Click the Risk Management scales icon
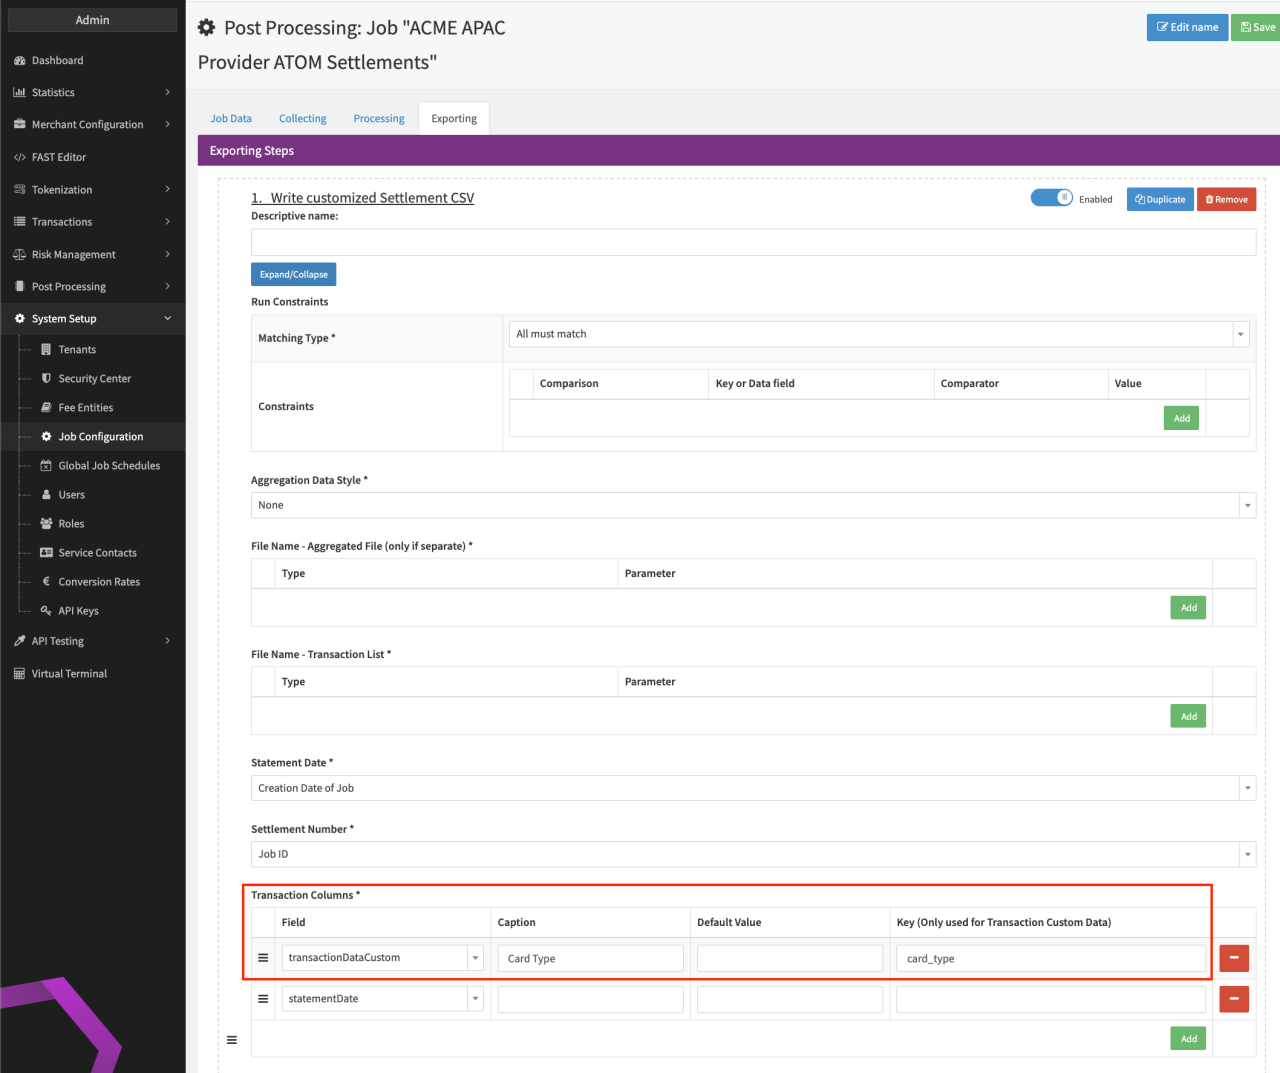The height and width of the screenshot is (1073, 1280). point(20,255)
